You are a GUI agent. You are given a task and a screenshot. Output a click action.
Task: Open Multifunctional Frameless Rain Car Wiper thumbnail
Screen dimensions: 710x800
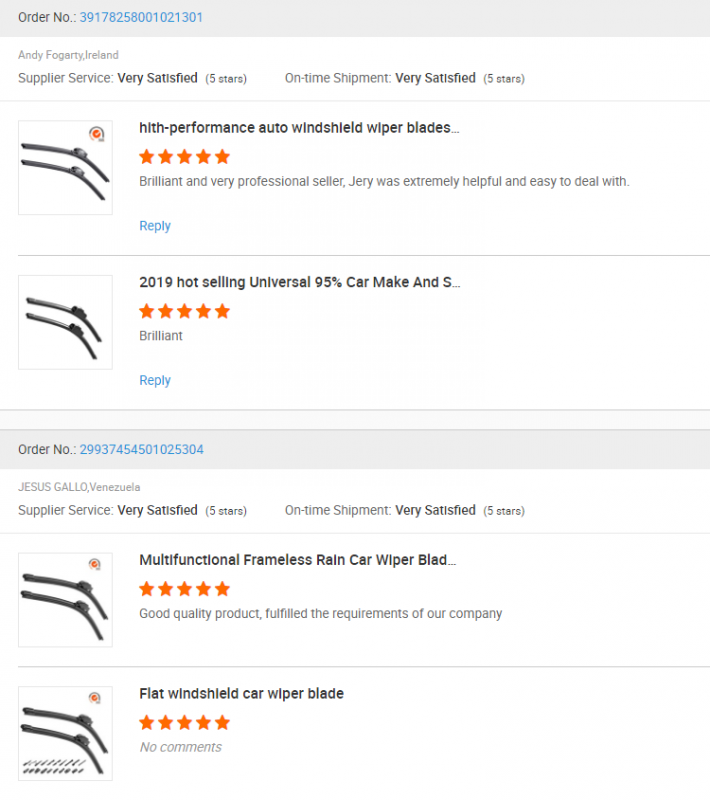pos(65,600)
